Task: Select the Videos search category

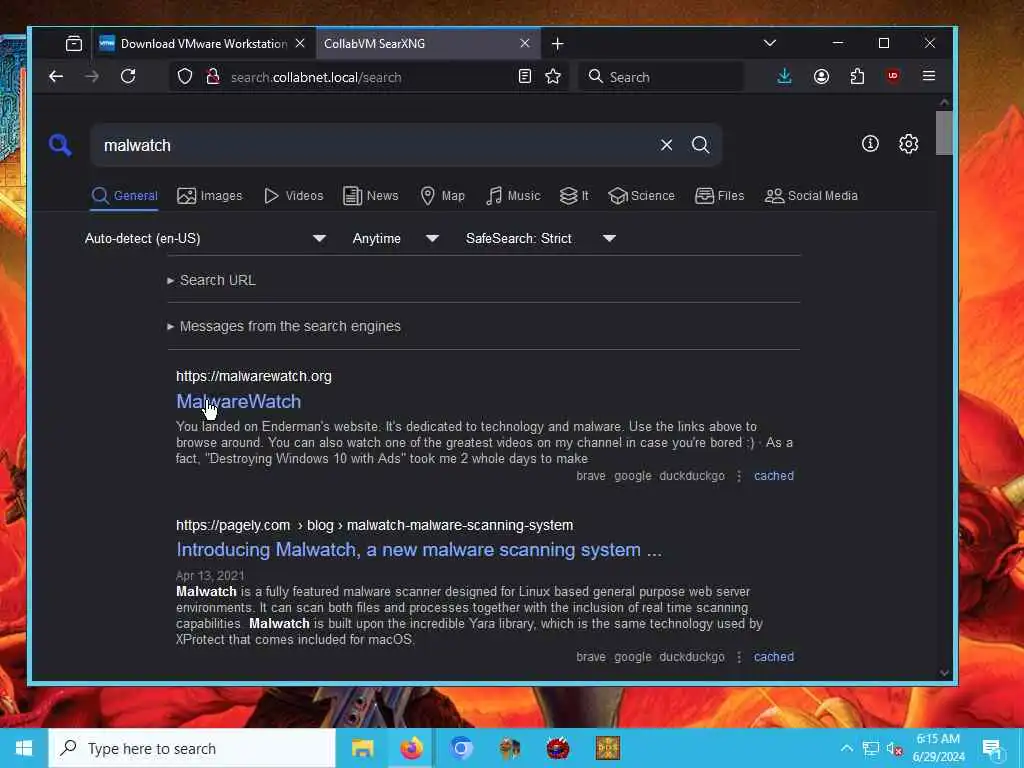Action: click(x=293, y=195)
